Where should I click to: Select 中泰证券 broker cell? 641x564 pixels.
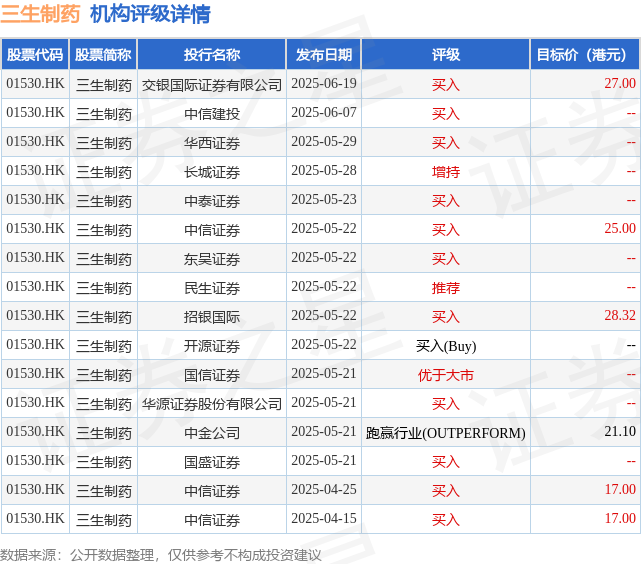click(x=212, y=201)
